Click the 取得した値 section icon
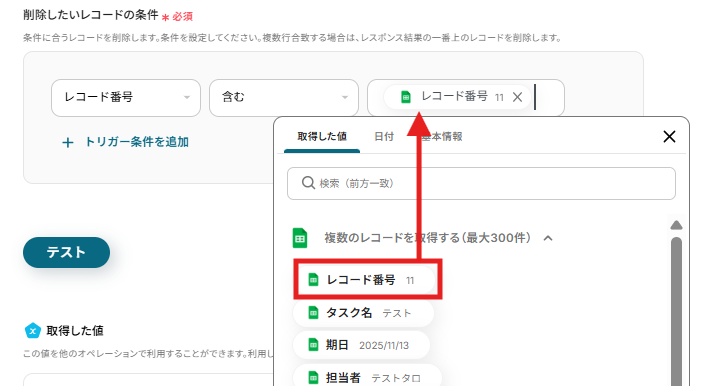This screenshot has width=707, height=386. pyautogui.click(x=32, y=331)
